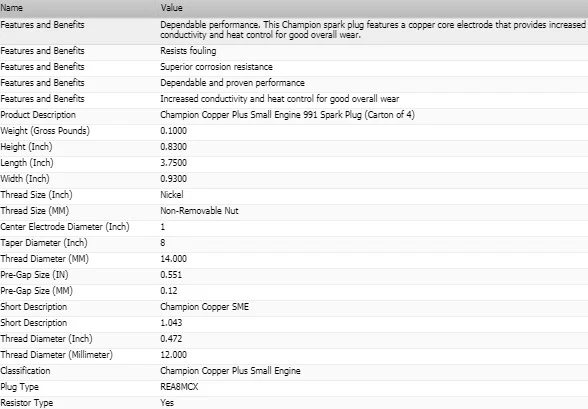Select the Thread Diameter (MM) label

coord(44,259)
